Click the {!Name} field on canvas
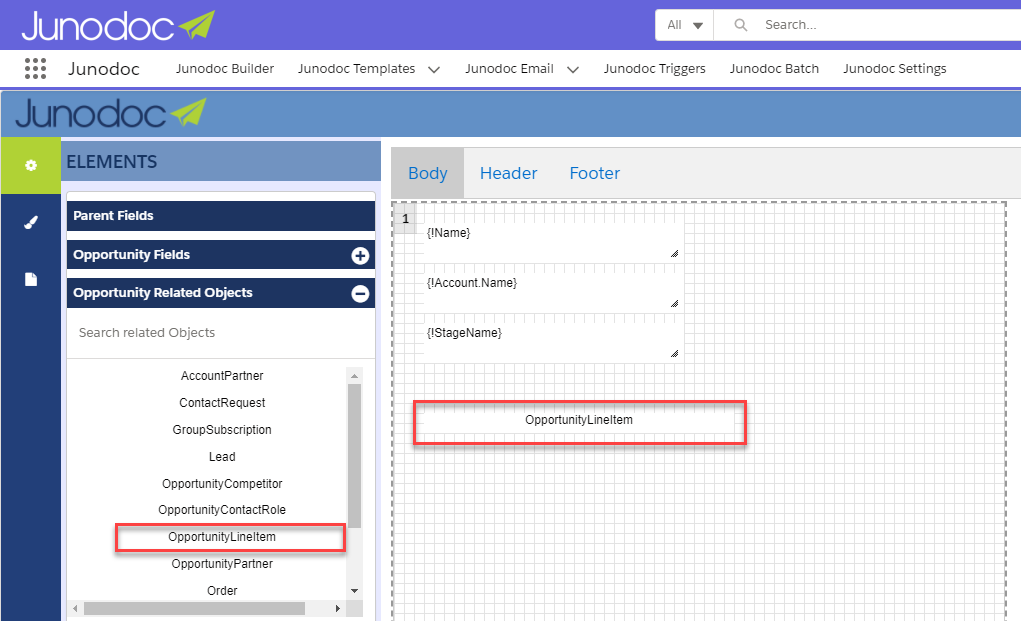Image resolution: width=1021 pixels, height=621 pixels. pyautogui.click(x=553, y=242)
